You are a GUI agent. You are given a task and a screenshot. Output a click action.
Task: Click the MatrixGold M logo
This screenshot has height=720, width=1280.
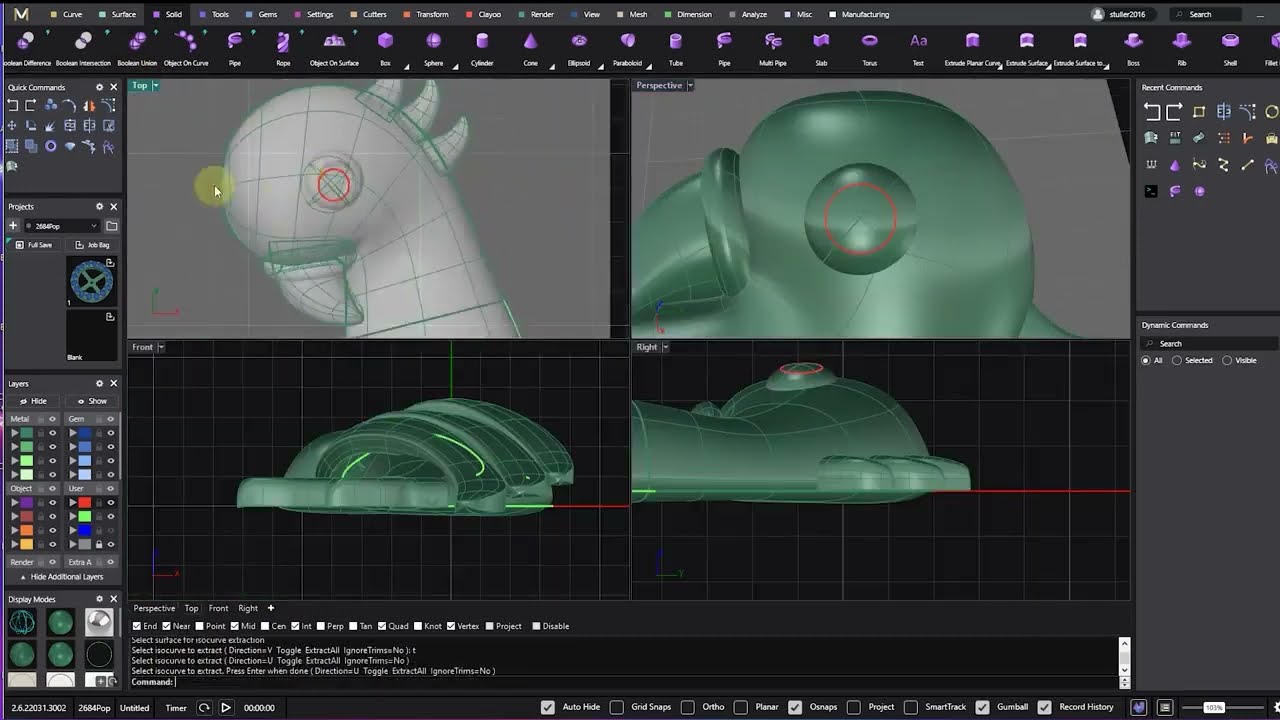pos(20,14)
